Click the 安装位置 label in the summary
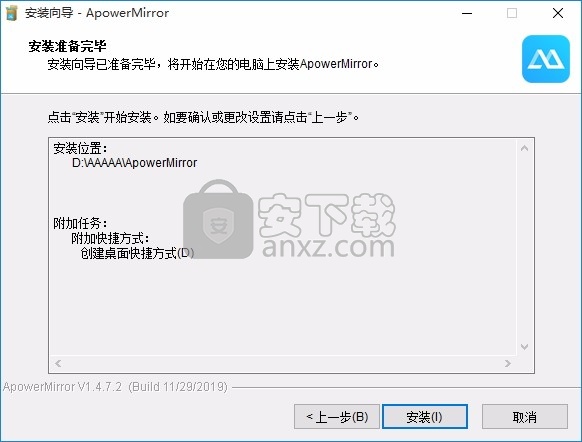582x442 pixels. (x=80, y=148)
